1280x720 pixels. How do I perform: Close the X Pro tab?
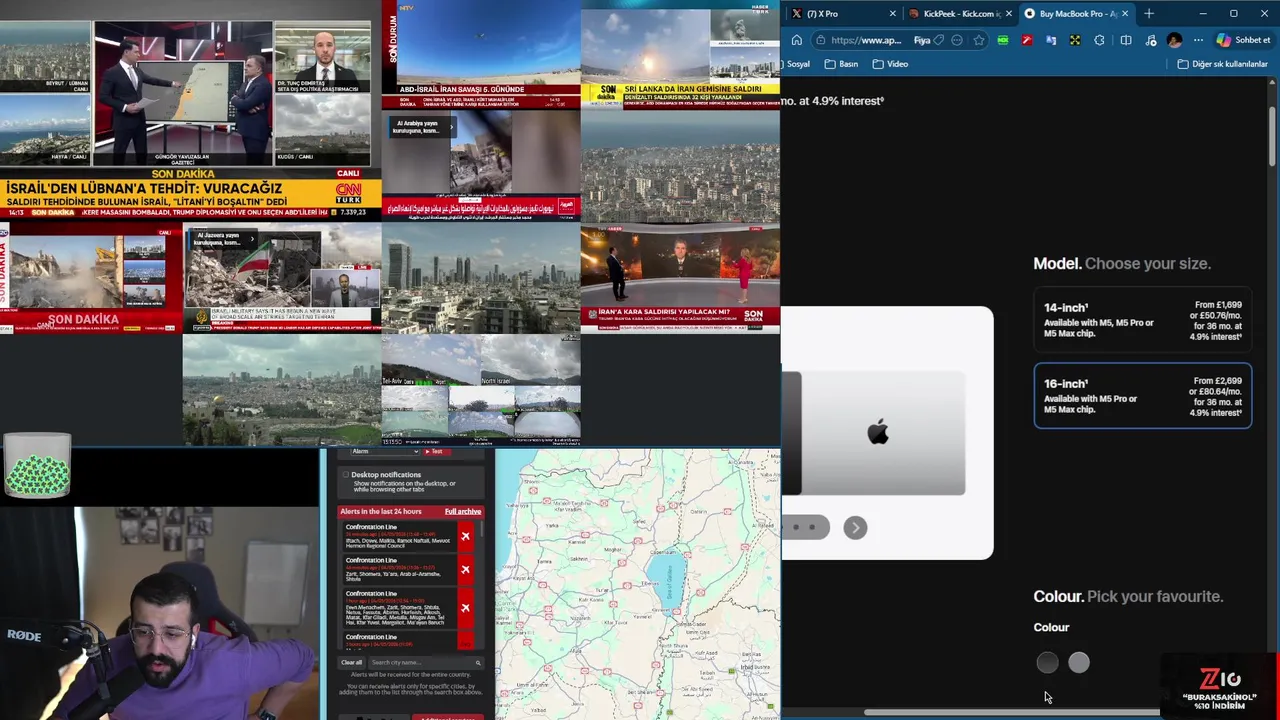(x=893, y=14)
